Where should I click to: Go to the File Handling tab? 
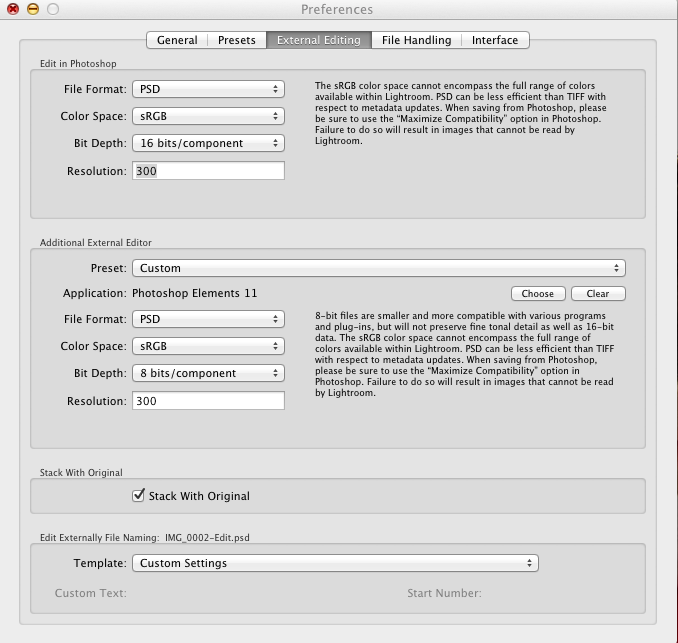(416, 40)
